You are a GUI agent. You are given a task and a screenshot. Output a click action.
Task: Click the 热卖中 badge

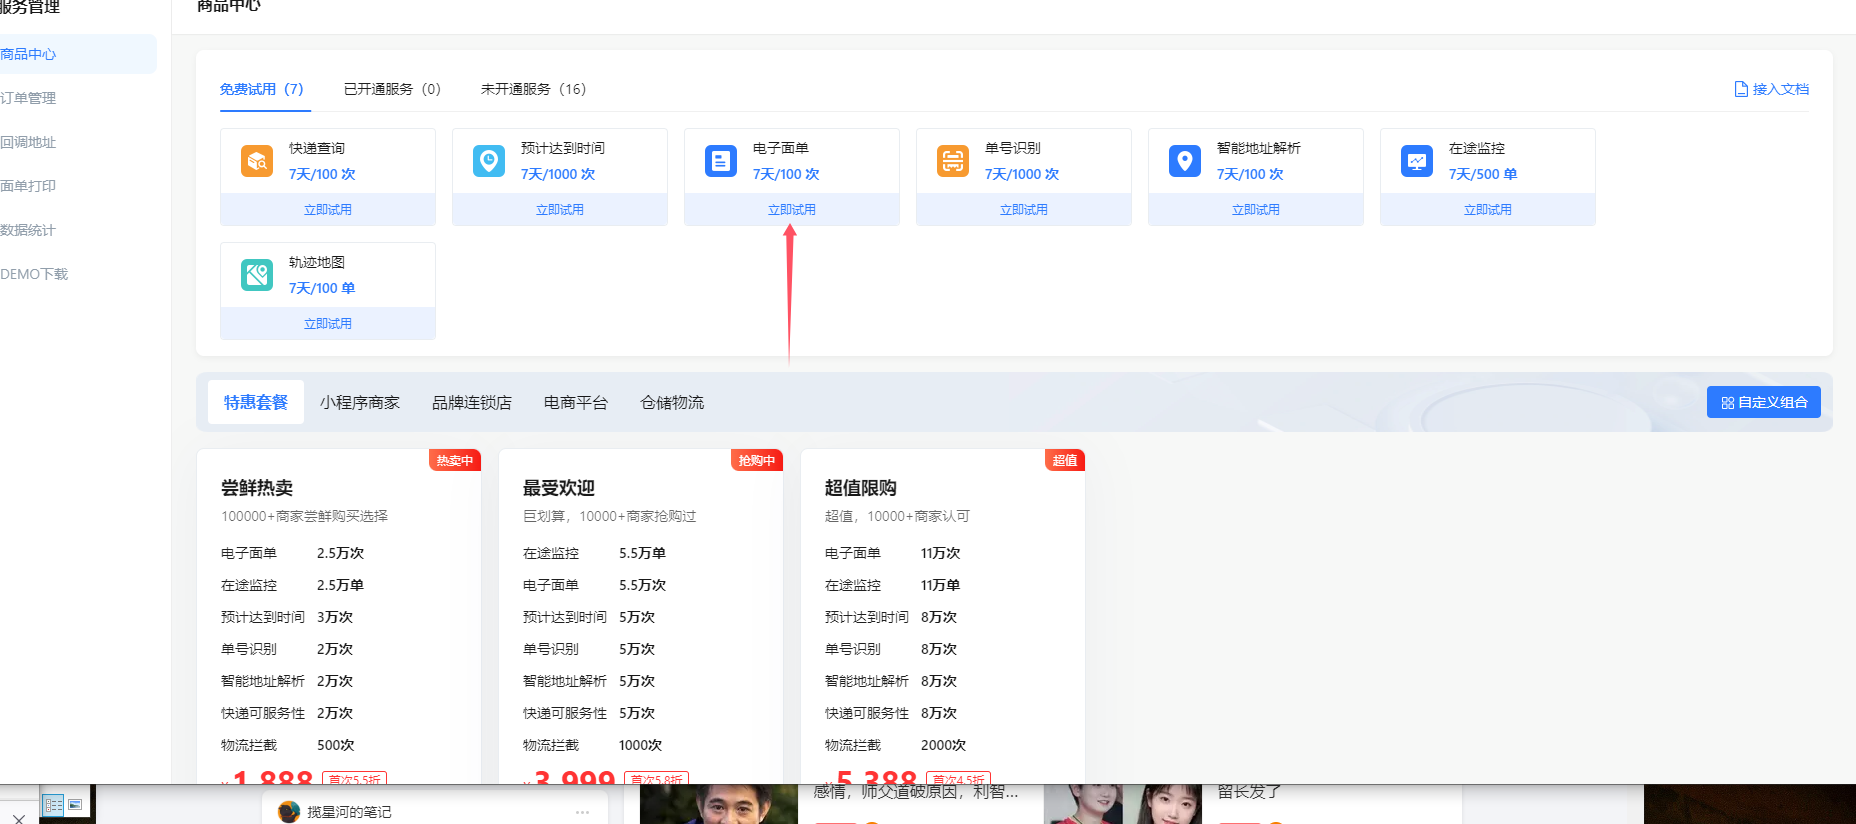pyautogui.click(x=455, y=460)
